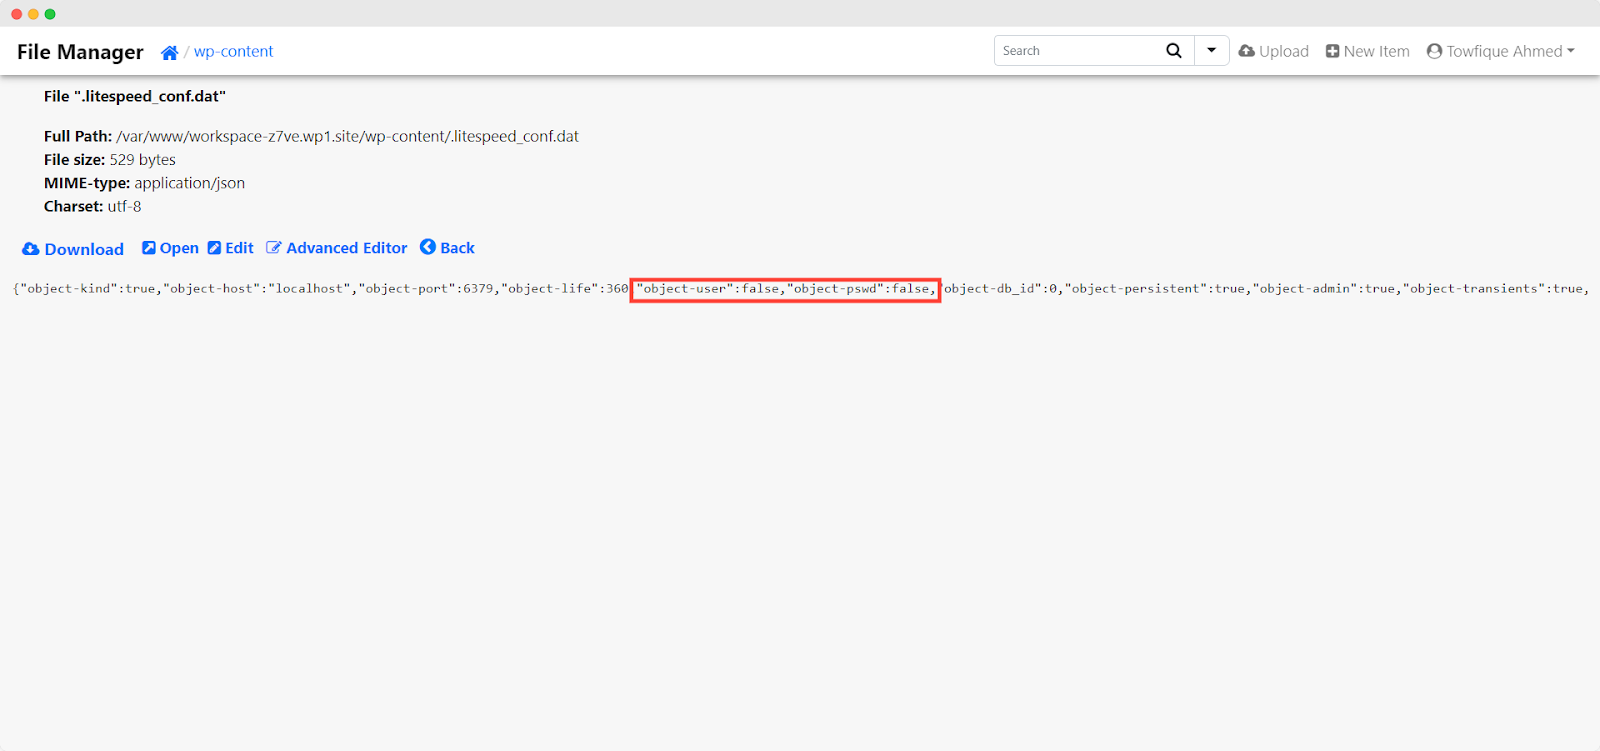Go to the home folder icon

(x=170, y=52)
